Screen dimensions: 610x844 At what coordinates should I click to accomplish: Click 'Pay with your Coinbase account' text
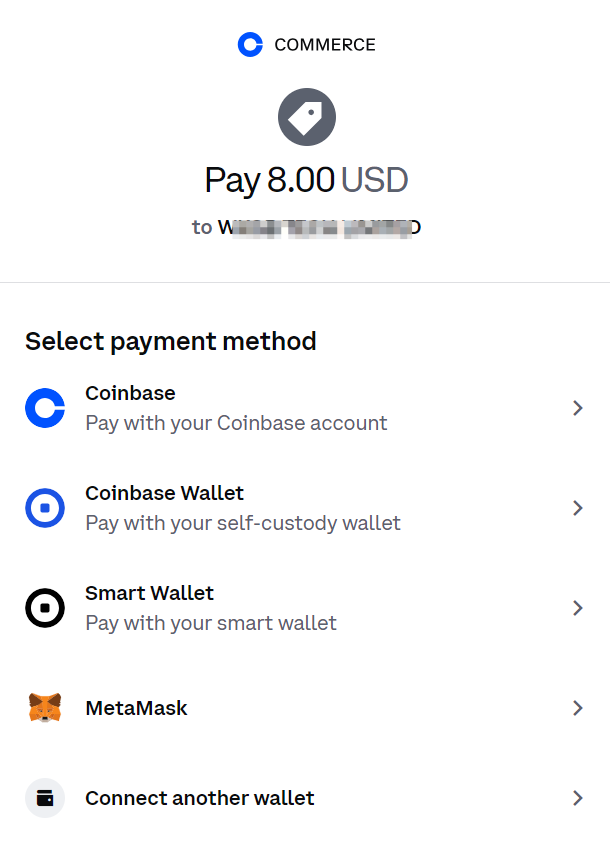(236, 423)
